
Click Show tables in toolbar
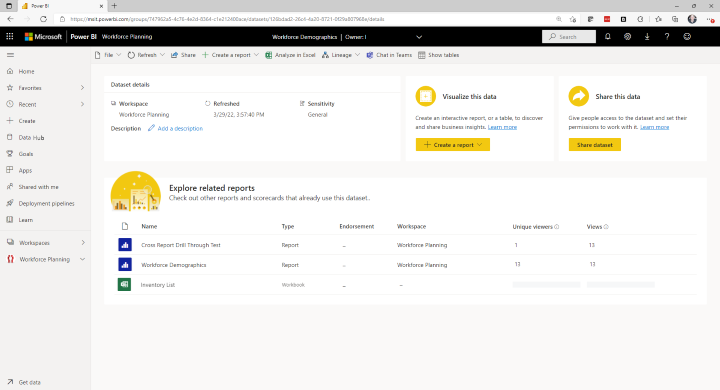439,55
